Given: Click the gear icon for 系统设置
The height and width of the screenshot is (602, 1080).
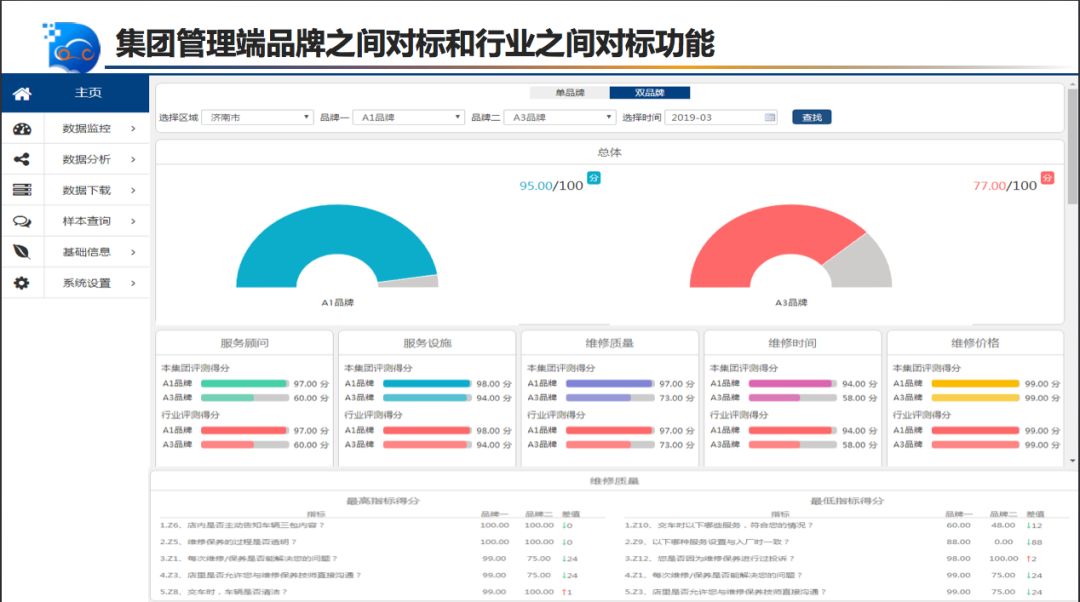Looking at the screenshot, I should tap(22, 283).
